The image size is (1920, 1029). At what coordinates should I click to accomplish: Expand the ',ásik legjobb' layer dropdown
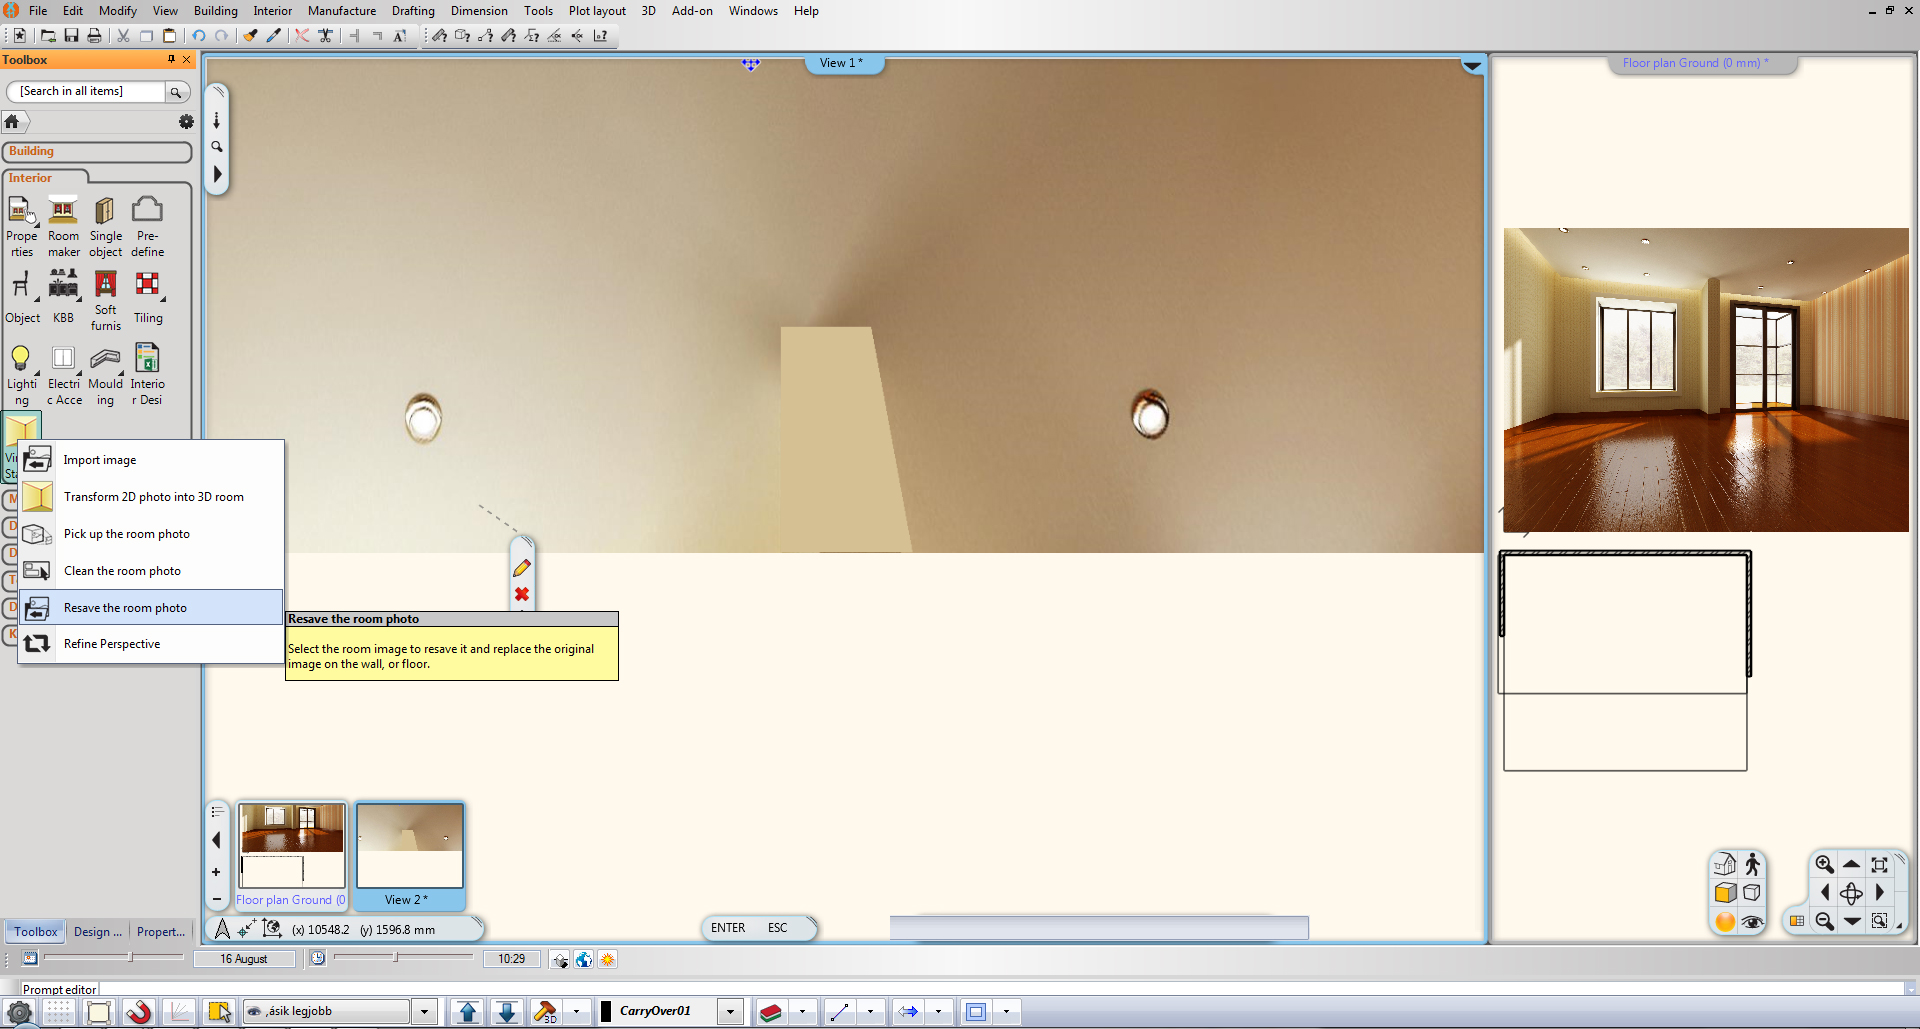point(424,1012)
